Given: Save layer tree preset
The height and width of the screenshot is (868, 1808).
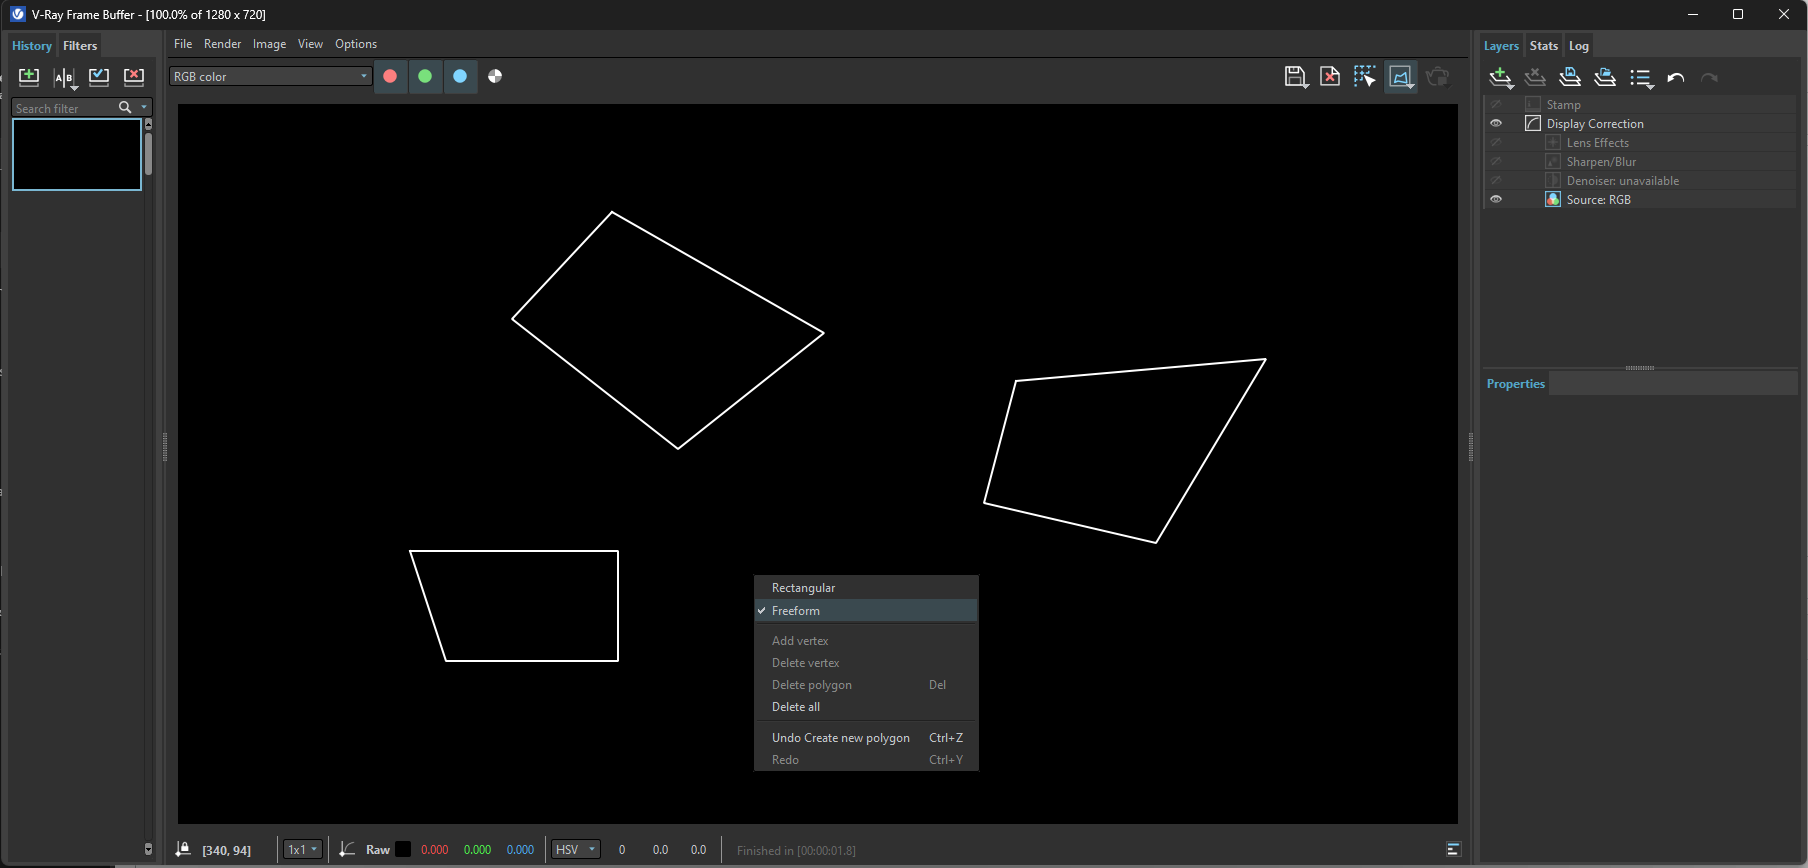Looking at the screenshot, I should pos(1570,78).
